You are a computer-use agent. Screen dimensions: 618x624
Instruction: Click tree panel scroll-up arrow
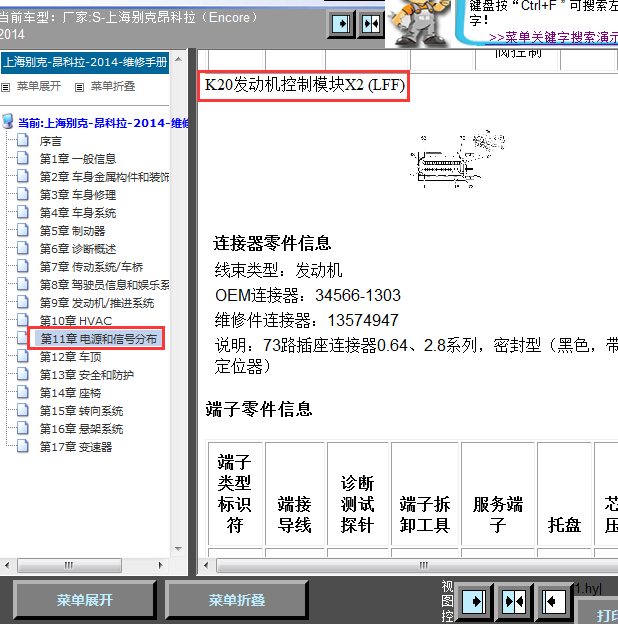pyautogui.click(x=178, y=60)
